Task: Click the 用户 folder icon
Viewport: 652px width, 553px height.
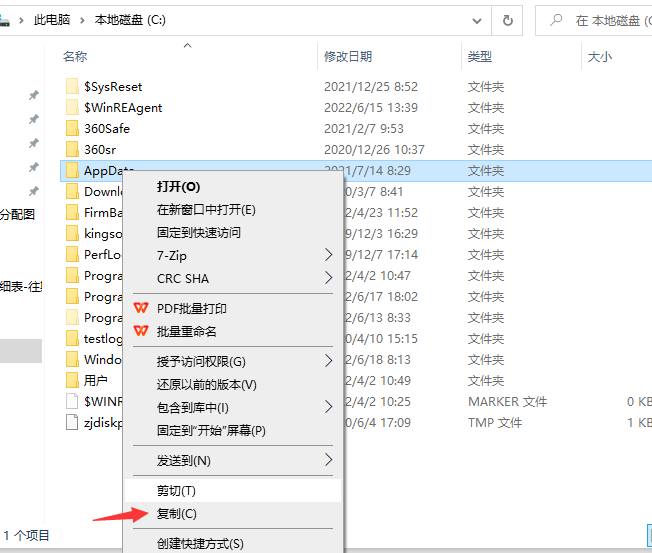Action: [x=71, y=381]
